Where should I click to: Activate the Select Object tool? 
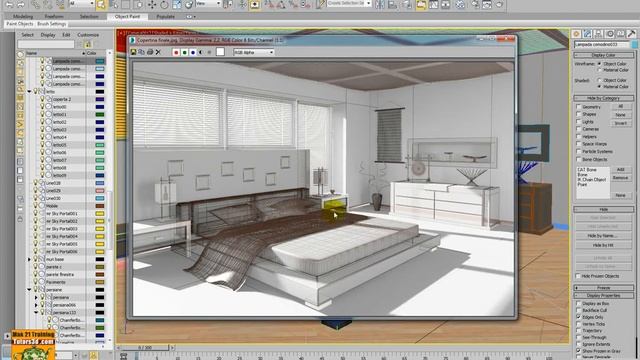[x=100, y=4]
